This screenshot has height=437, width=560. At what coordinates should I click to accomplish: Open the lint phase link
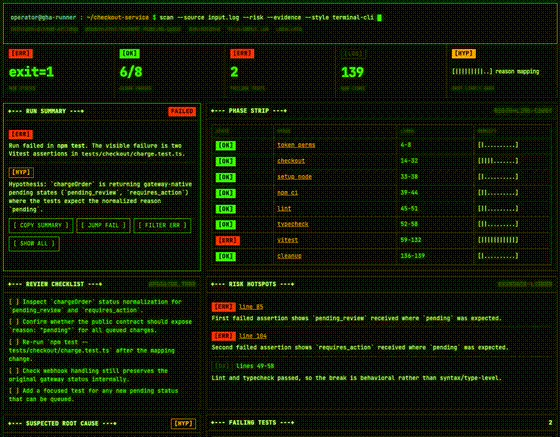tap(284, 209)
